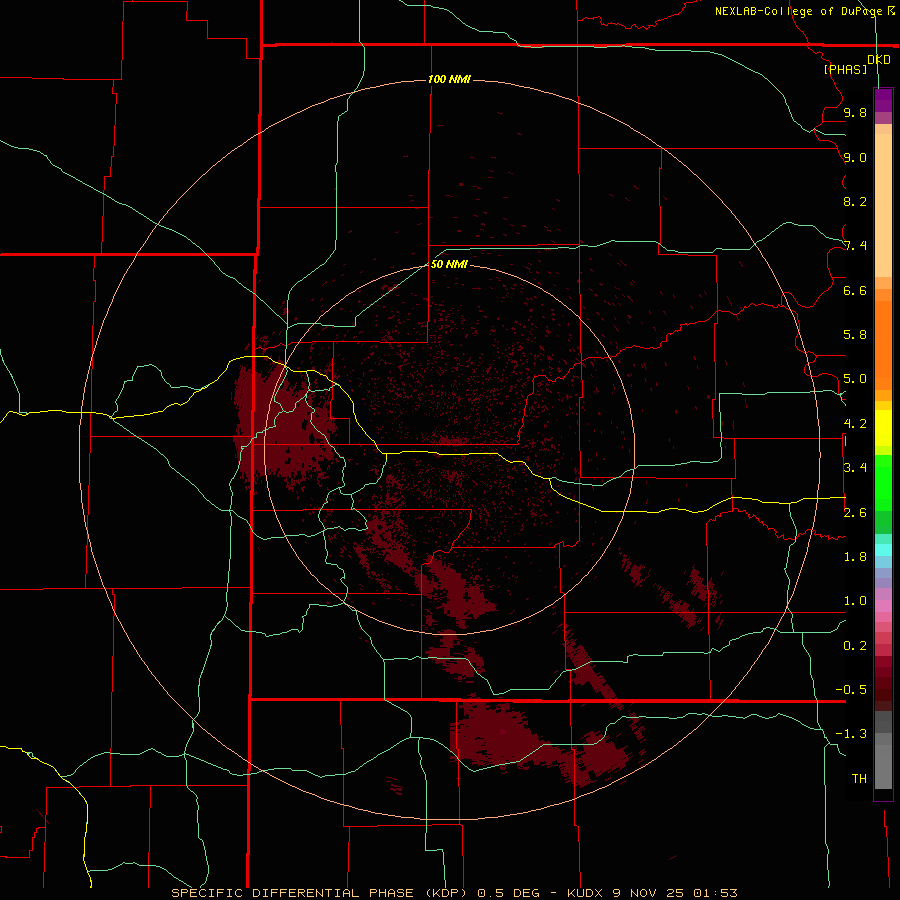This screenshot has width=900, height=900.
Task: Click the 7.4 value on the color scale
Action: 855,246
